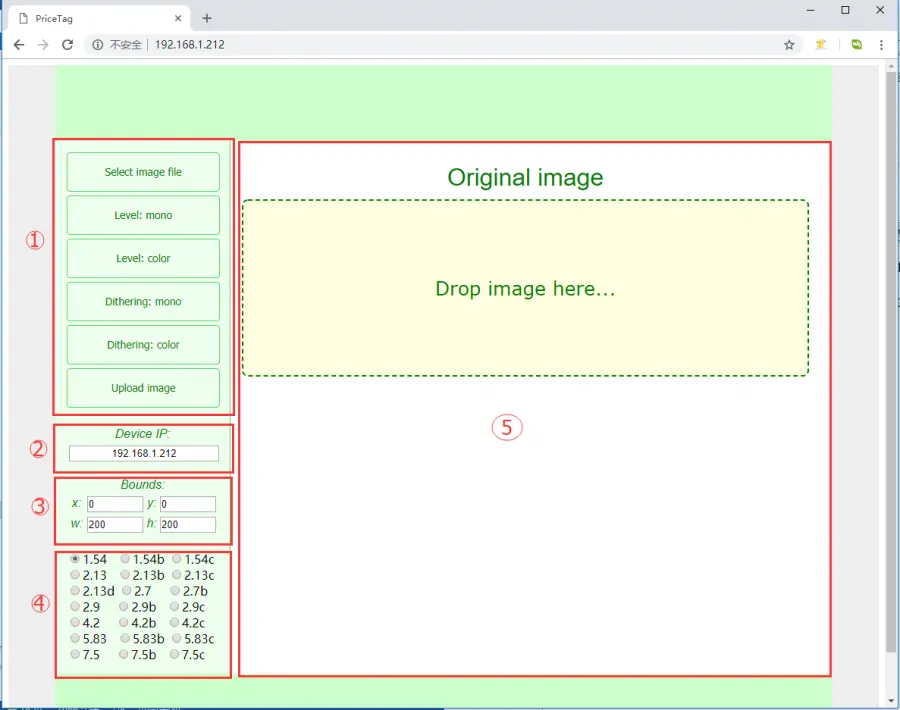Reload the page with the refresh icon

(x=68, y=45)
